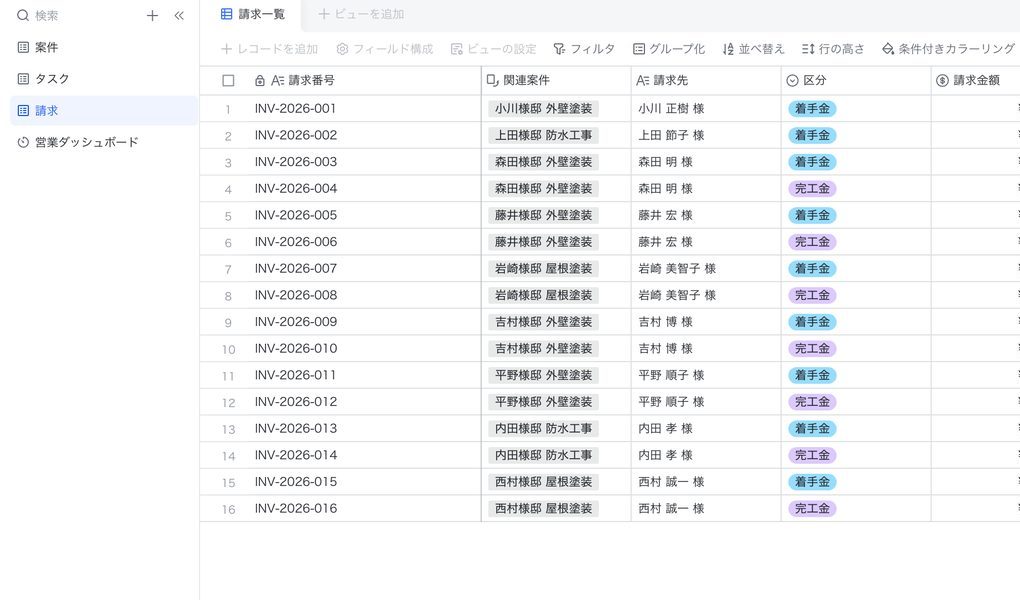Viewport: 1020px width, 600px height.
Task: Click 着手金 tag in INV-2026-001 row
Action: [x=812, y=109]
